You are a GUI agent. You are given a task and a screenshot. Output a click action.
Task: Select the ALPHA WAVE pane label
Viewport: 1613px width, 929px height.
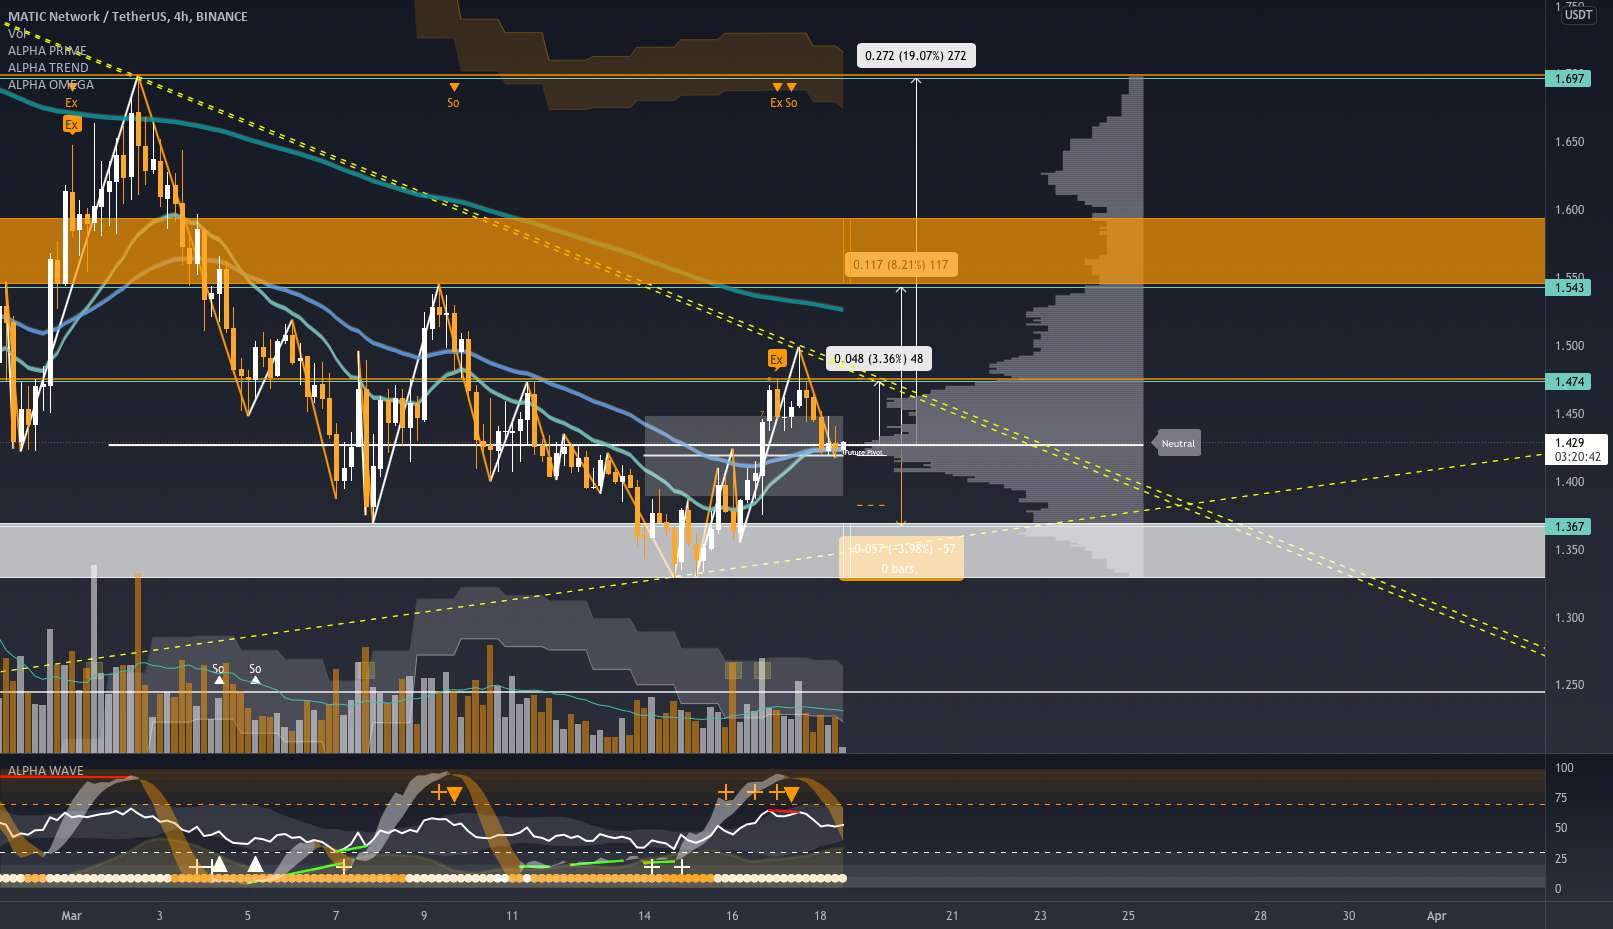[46, 770]
